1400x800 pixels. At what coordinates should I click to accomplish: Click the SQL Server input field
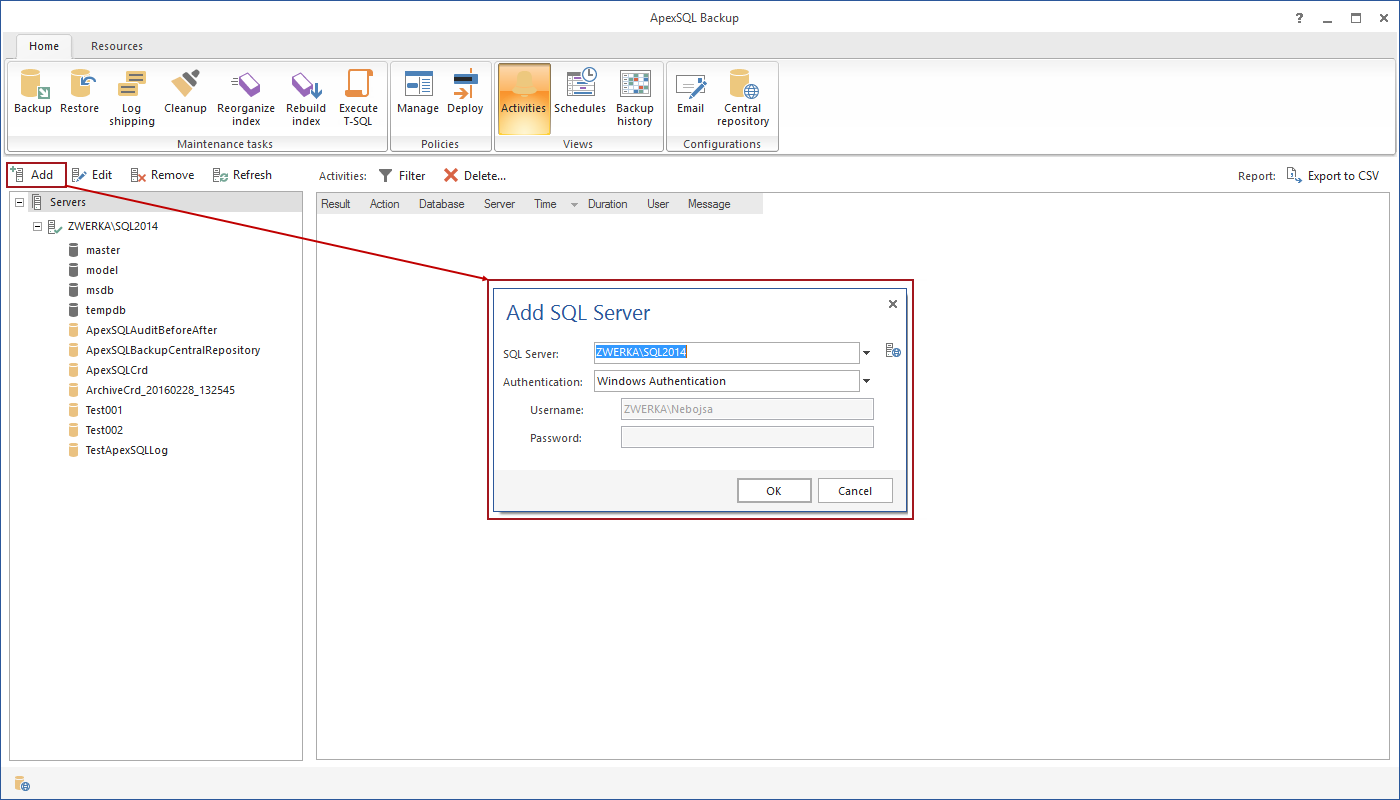pos(726,352)
